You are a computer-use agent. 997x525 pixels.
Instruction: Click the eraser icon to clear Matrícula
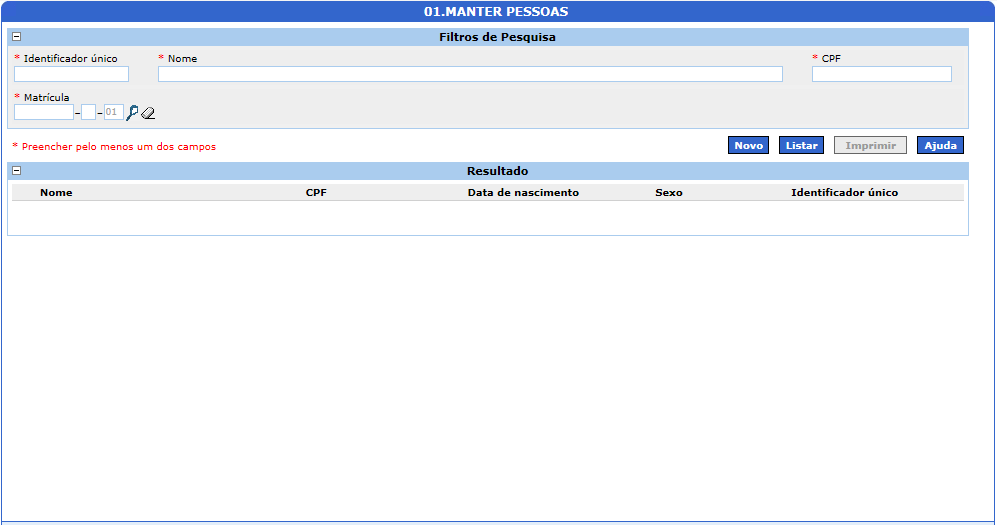pos(148,113)
